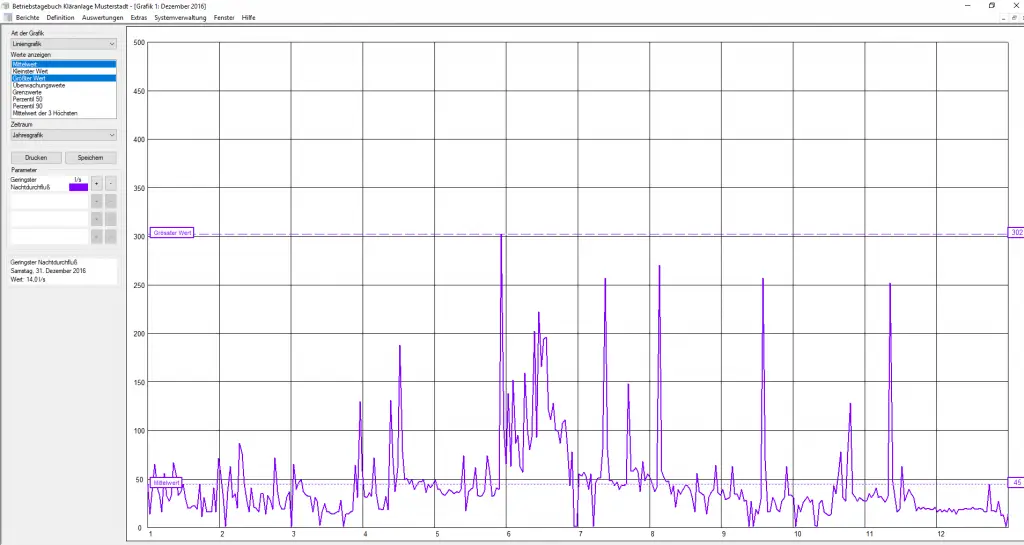Screen dimensions: 1024x545
Task: Open the Berichte menu
Action: [x=28, y=18]
